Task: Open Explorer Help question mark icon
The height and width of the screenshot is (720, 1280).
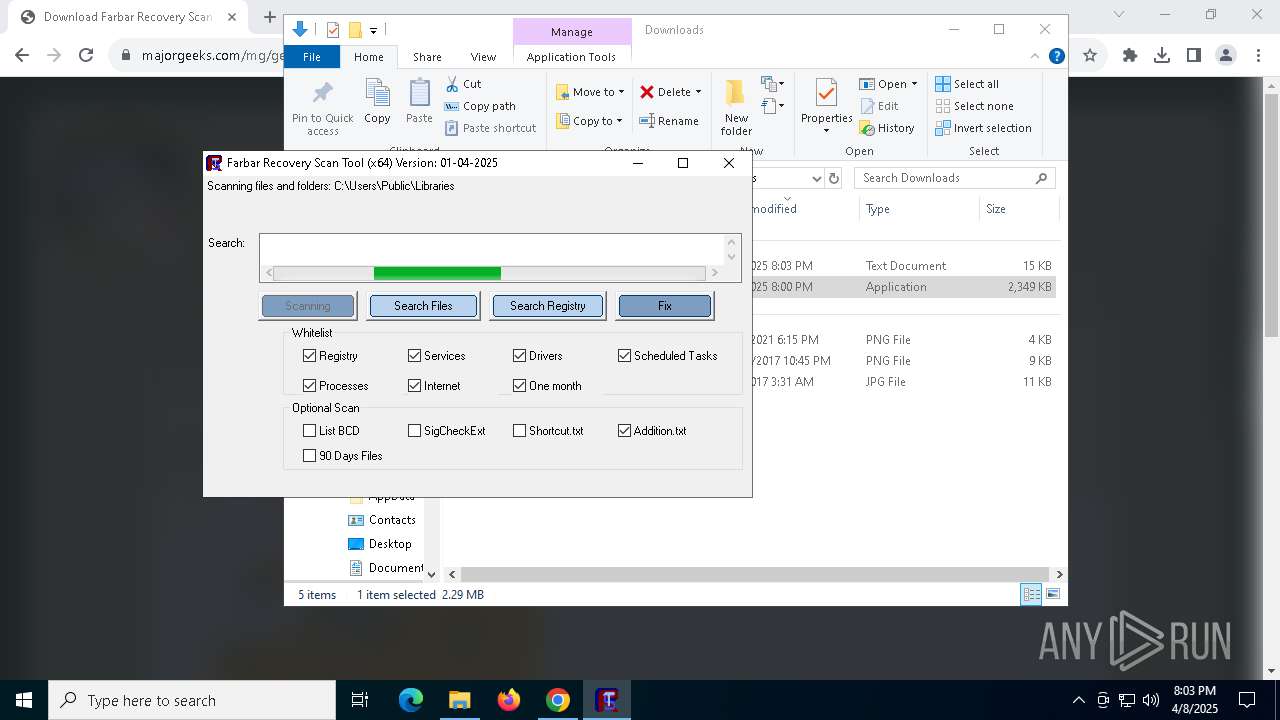Action: pyautogui.click(x=1056, y=56)
